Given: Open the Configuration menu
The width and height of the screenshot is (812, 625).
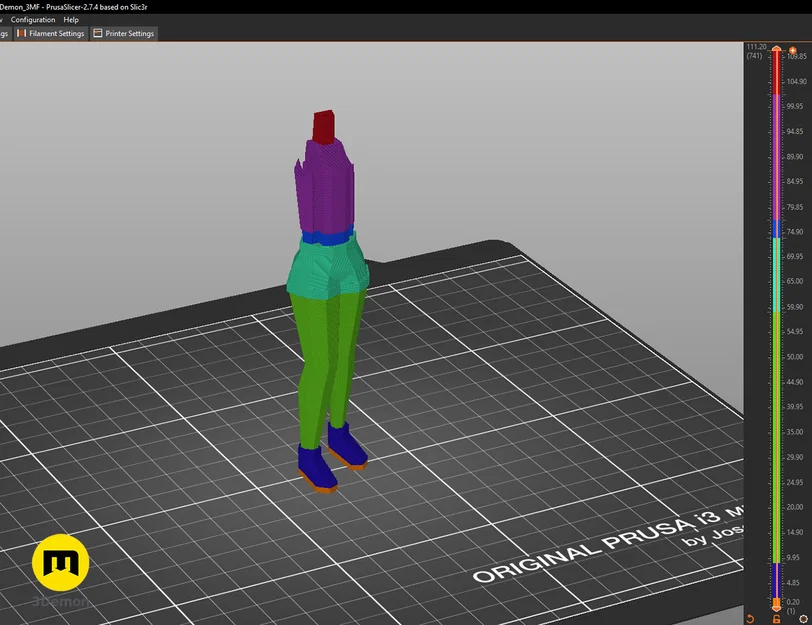Looking at the screenshot, I should tap(34, 19).
